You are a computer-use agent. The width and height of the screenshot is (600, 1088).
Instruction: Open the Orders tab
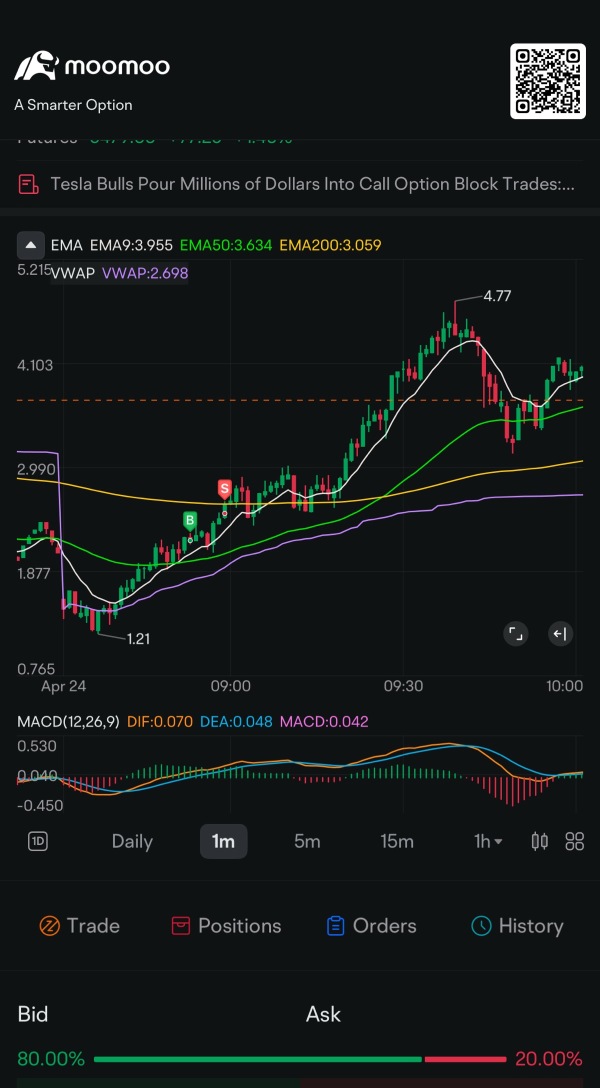pyautogui.click(x=371, y=926)
